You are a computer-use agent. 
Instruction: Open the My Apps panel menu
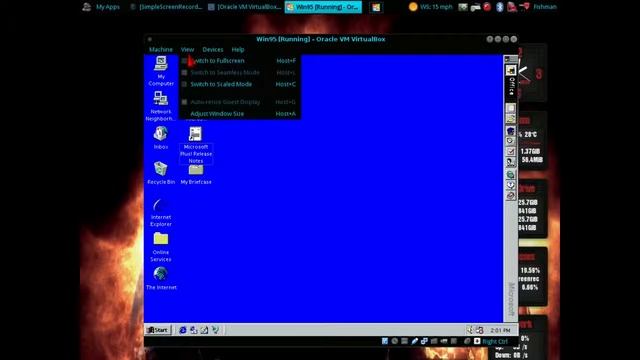click(101, 7)
